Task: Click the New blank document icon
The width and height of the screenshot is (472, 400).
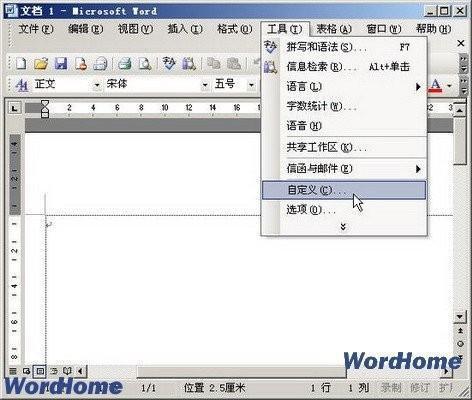Action: click(x=22, y=63)
